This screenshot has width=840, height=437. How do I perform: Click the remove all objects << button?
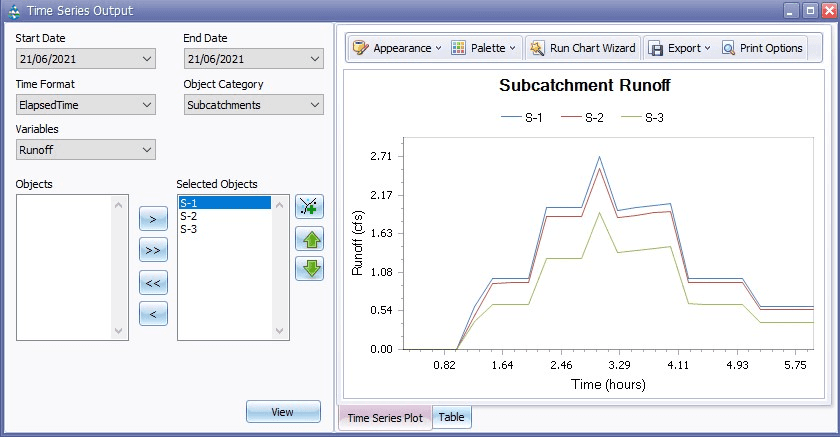[152, 283]
